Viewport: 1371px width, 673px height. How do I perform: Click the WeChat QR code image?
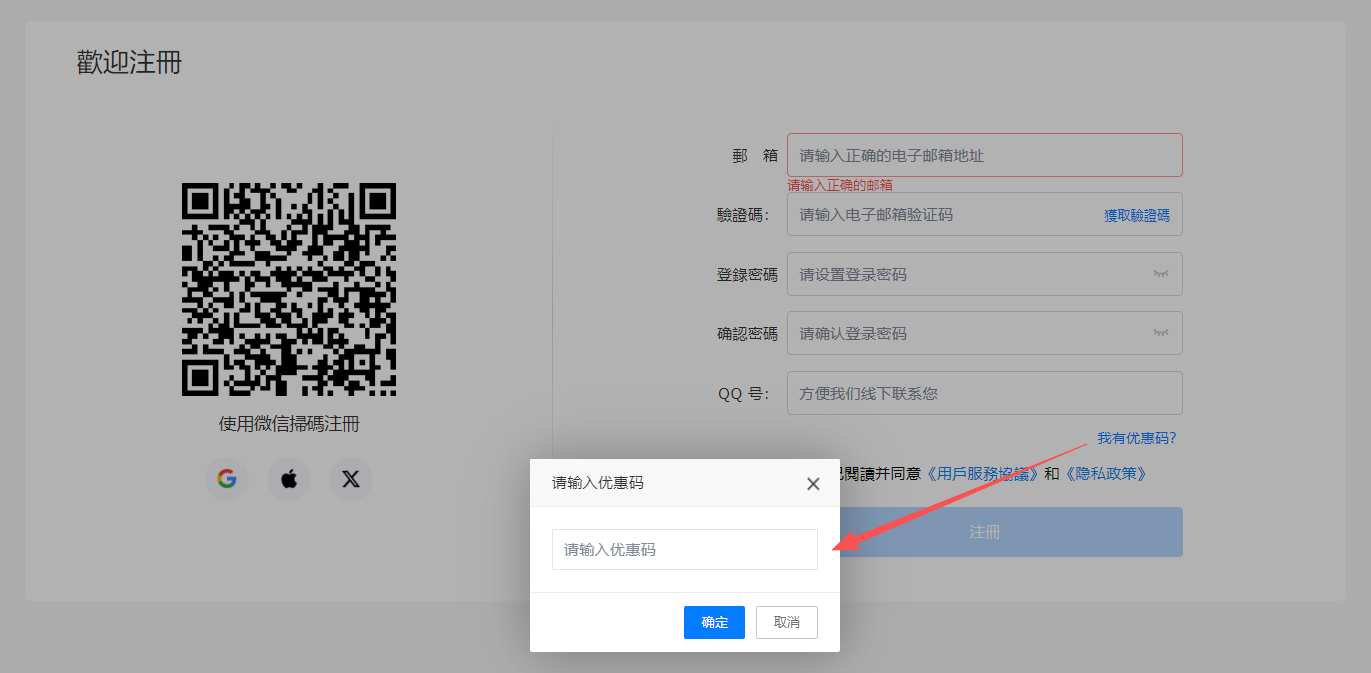tap(289, 289)
